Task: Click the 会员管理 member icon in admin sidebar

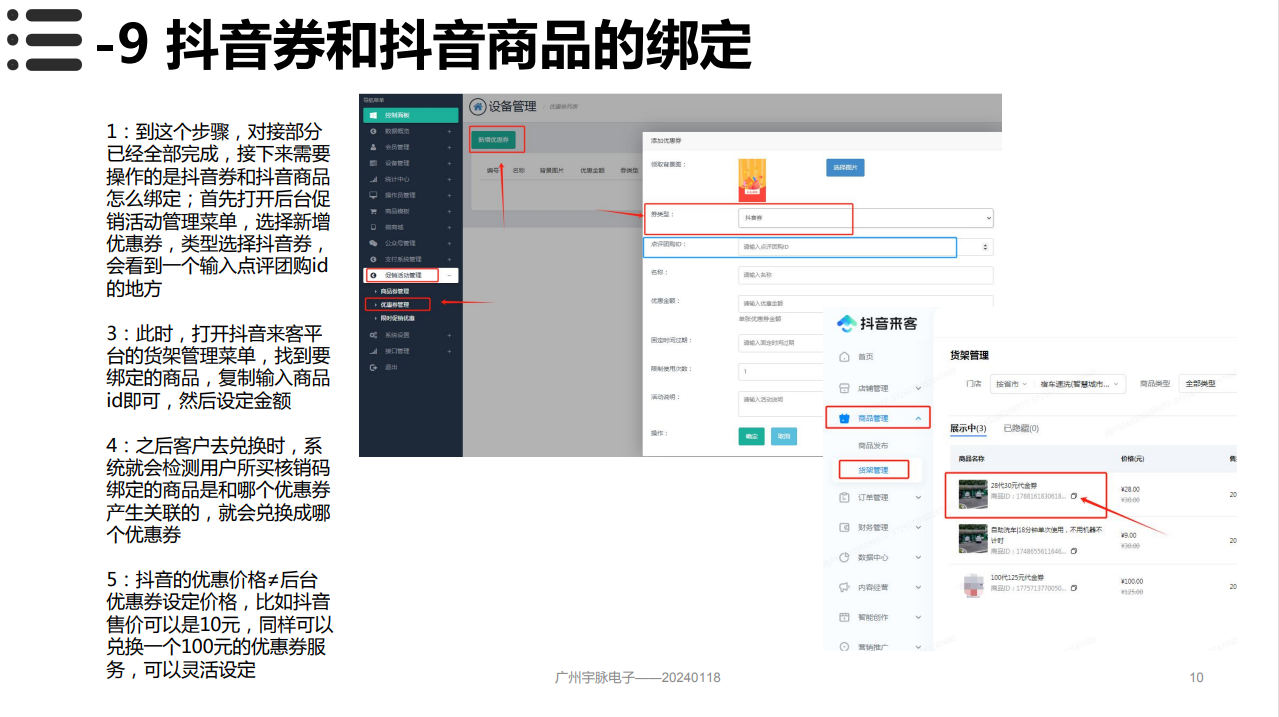Action: coord(372,148)
